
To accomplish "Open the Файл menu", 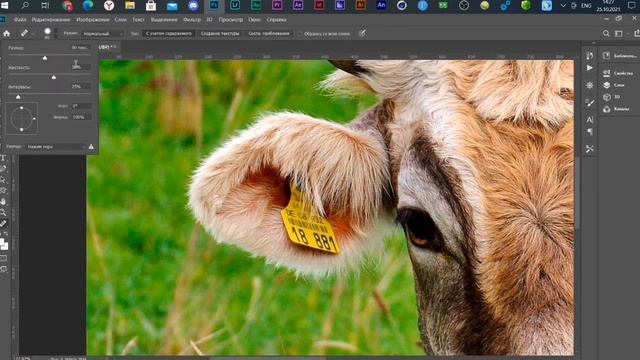I will point(20,20).
